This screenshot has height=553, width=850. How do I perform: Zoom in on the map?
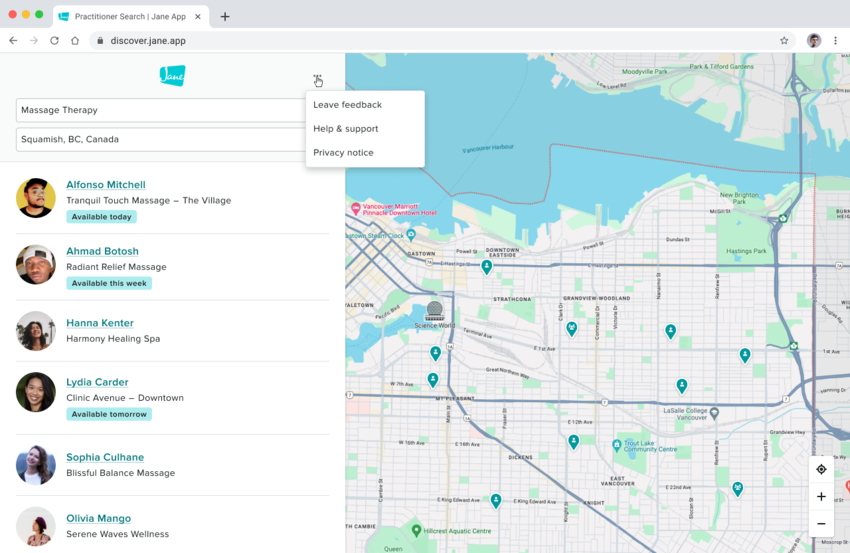tap(821, 497)
